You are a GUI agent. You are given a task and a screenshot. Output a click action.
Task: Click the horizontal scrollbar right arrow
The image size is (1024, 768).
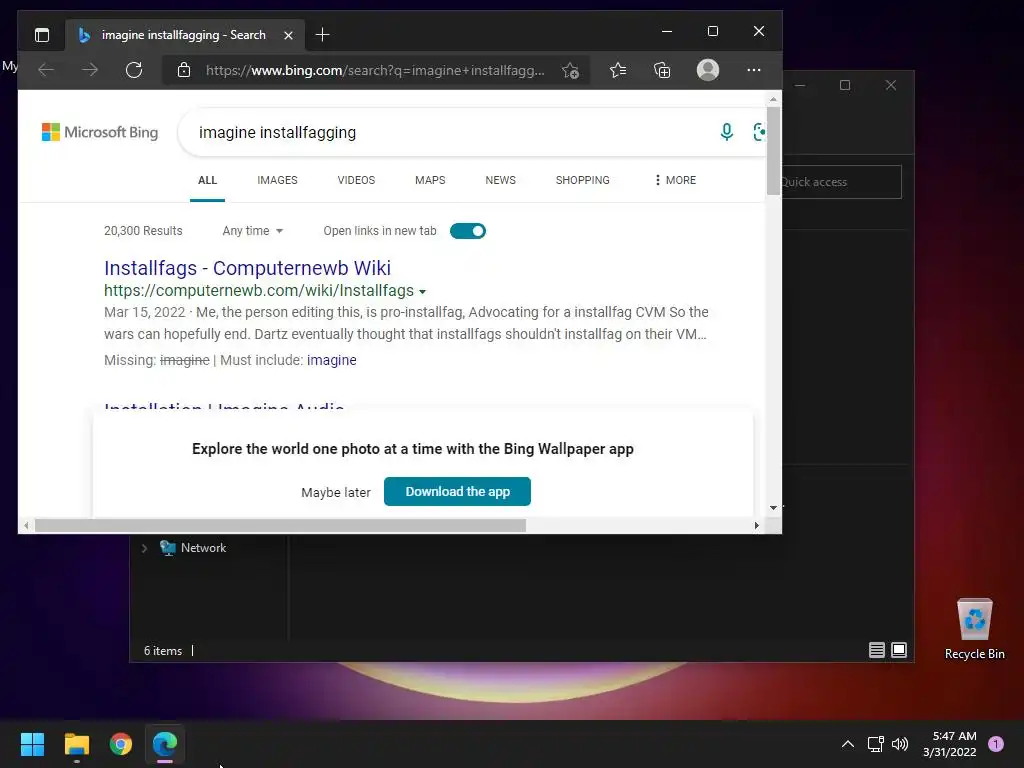(757, 526)
